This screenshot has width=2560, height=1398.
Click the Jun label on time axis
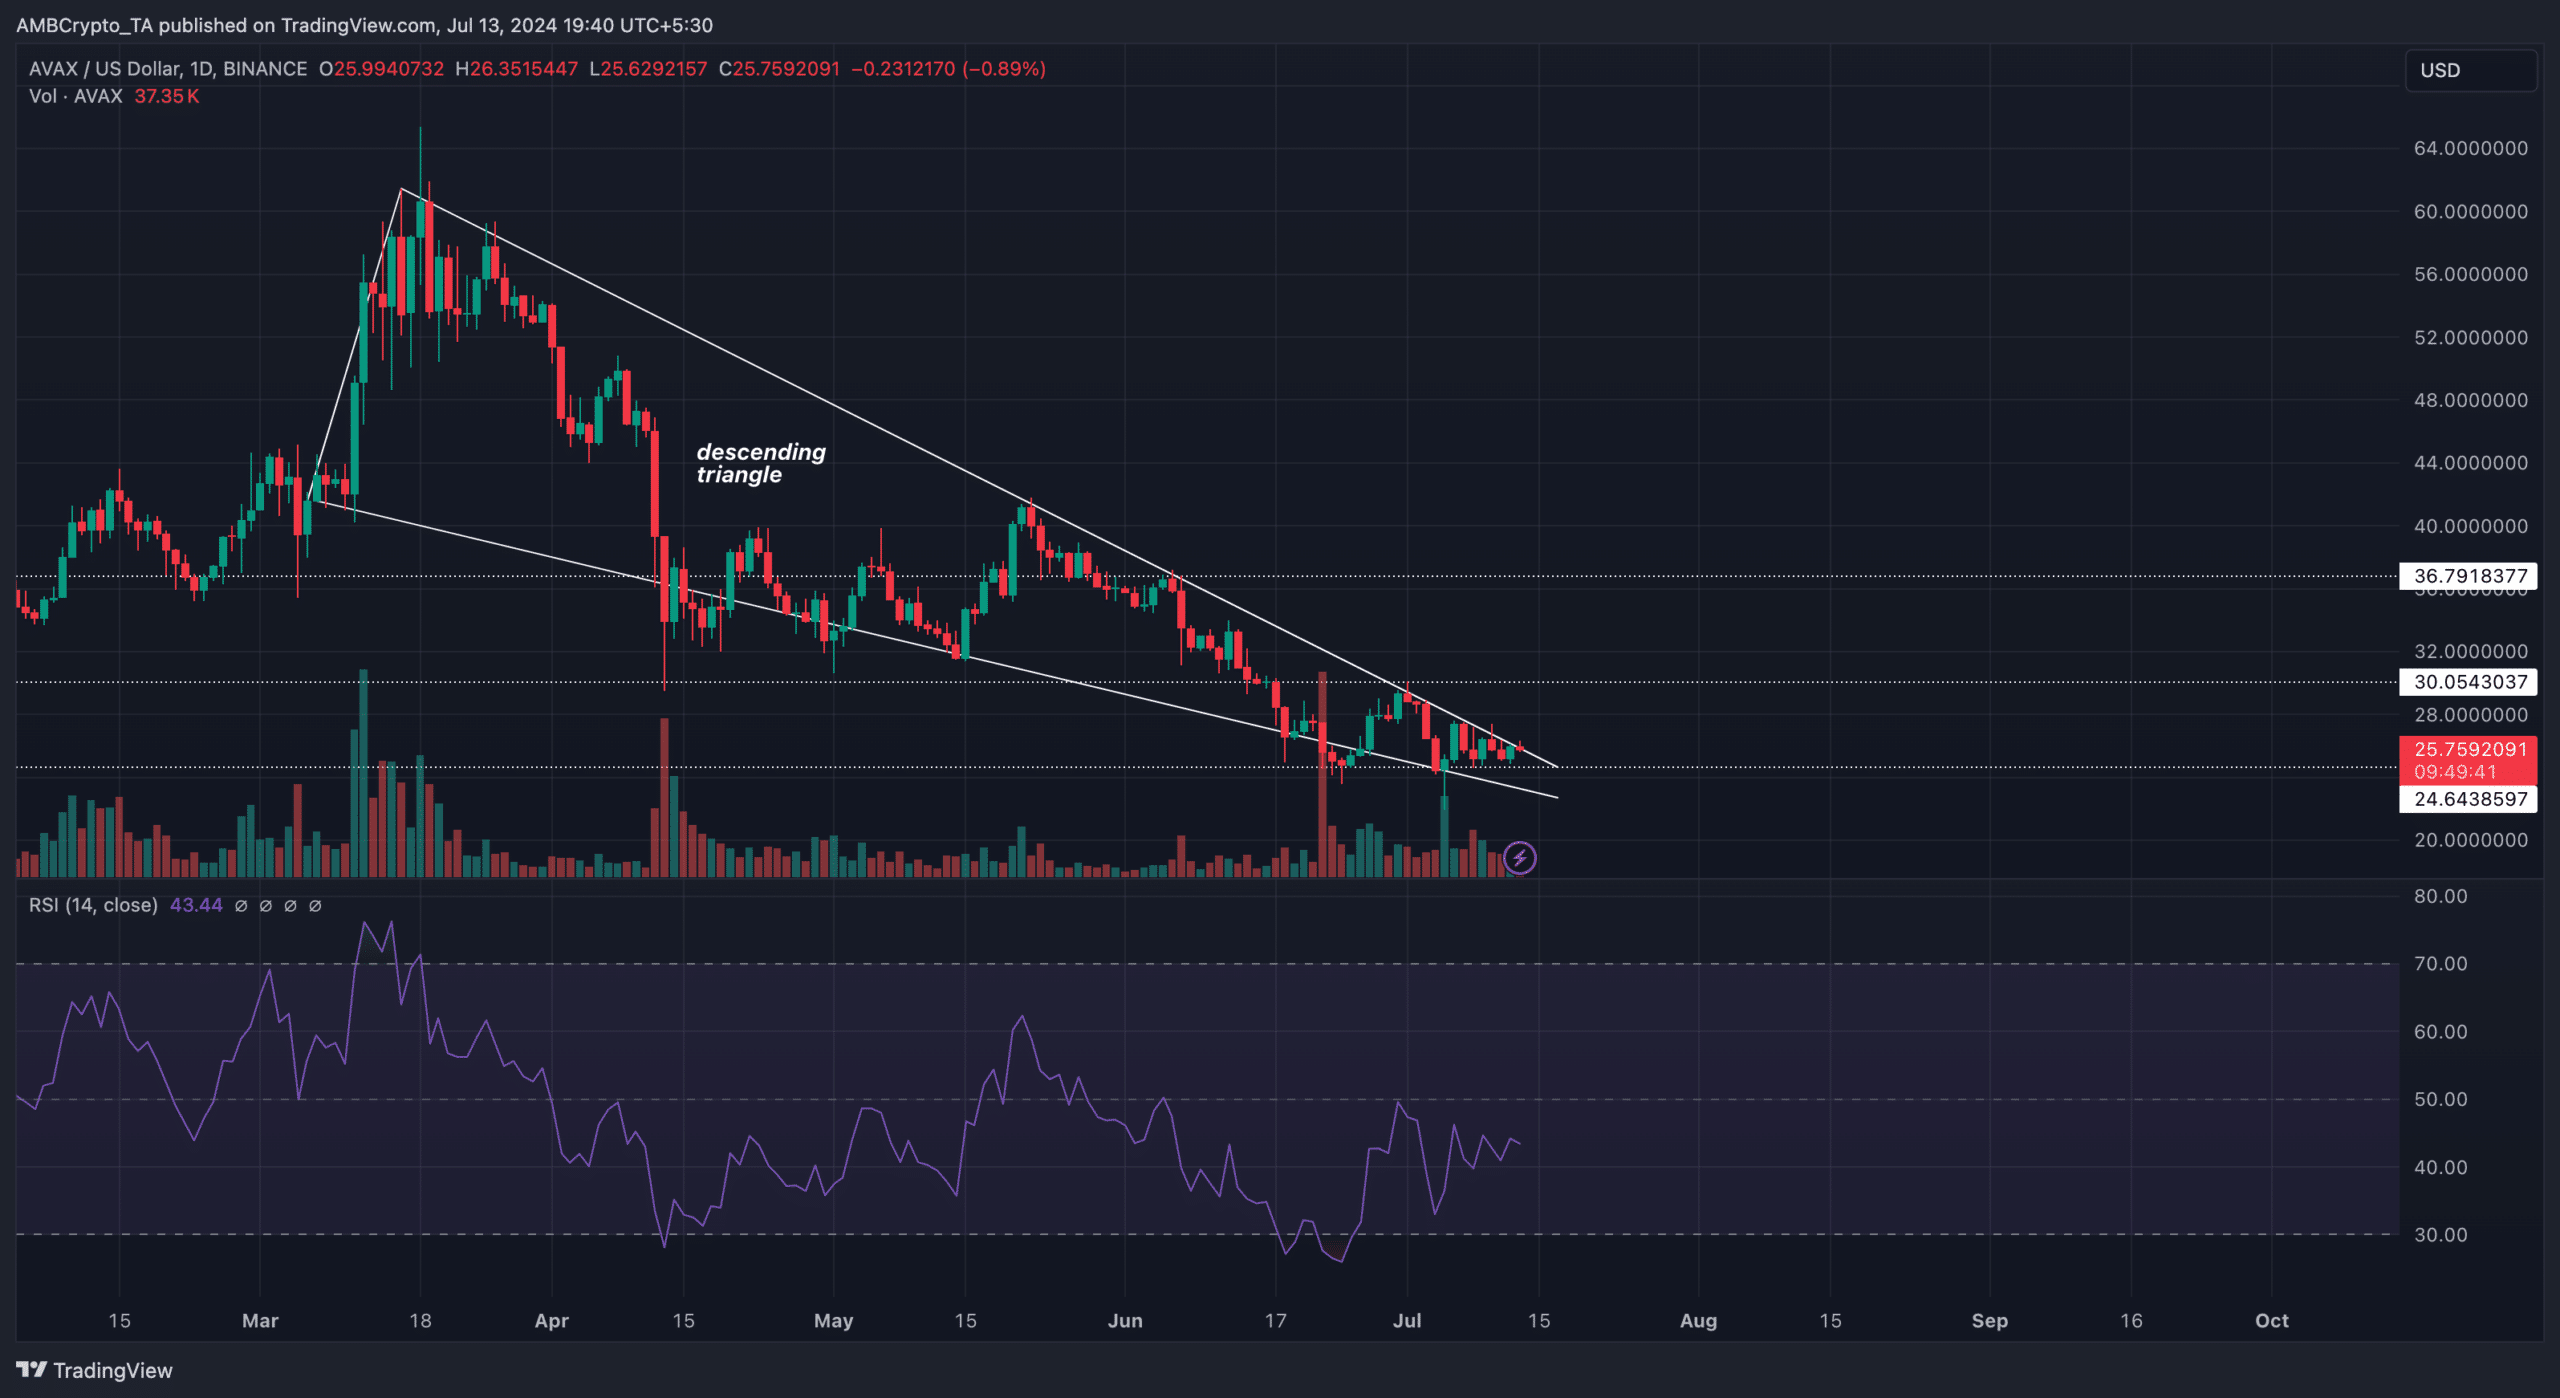pyautogui.click(x=1125, y=1321)
